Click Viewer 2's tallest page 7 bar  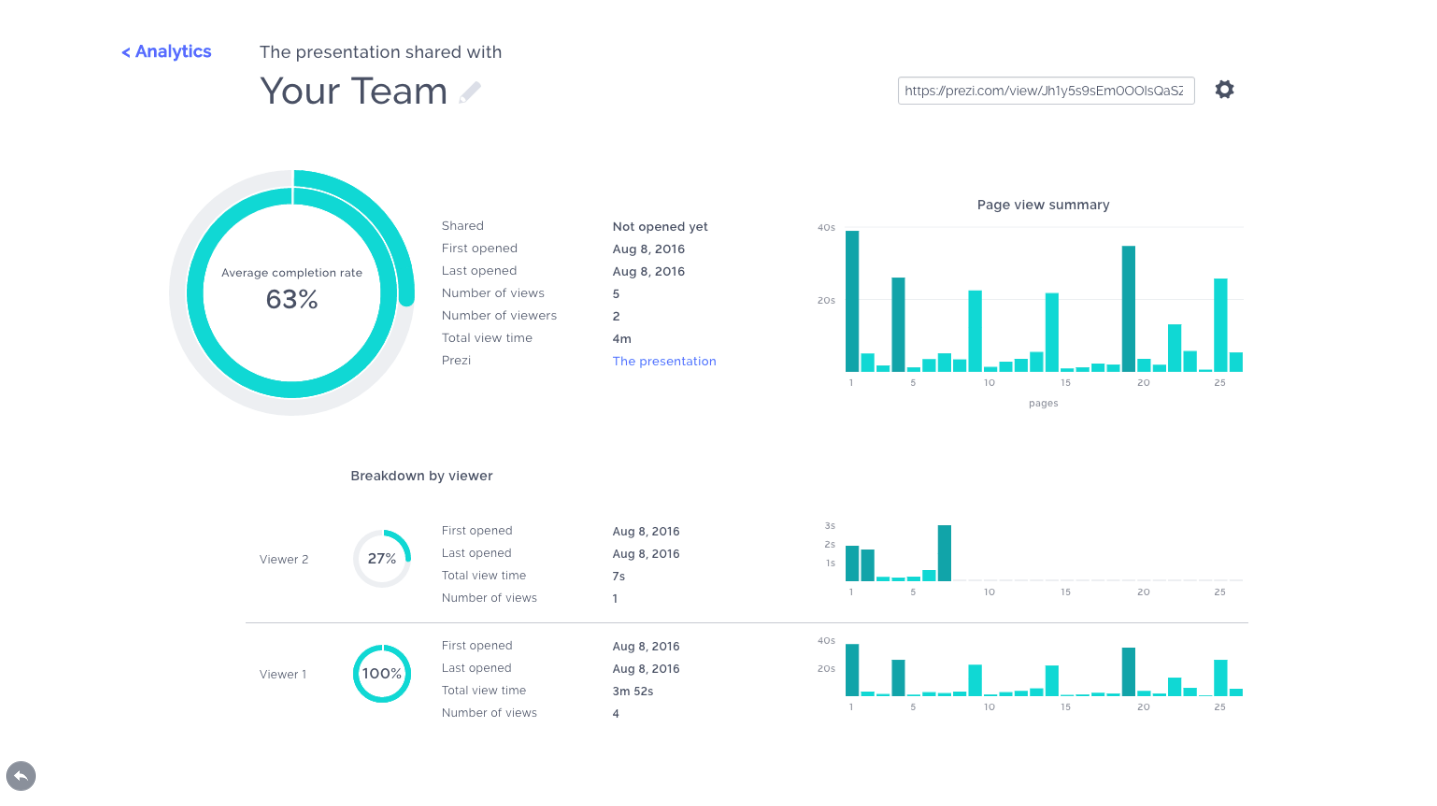(x=944, y=553)
